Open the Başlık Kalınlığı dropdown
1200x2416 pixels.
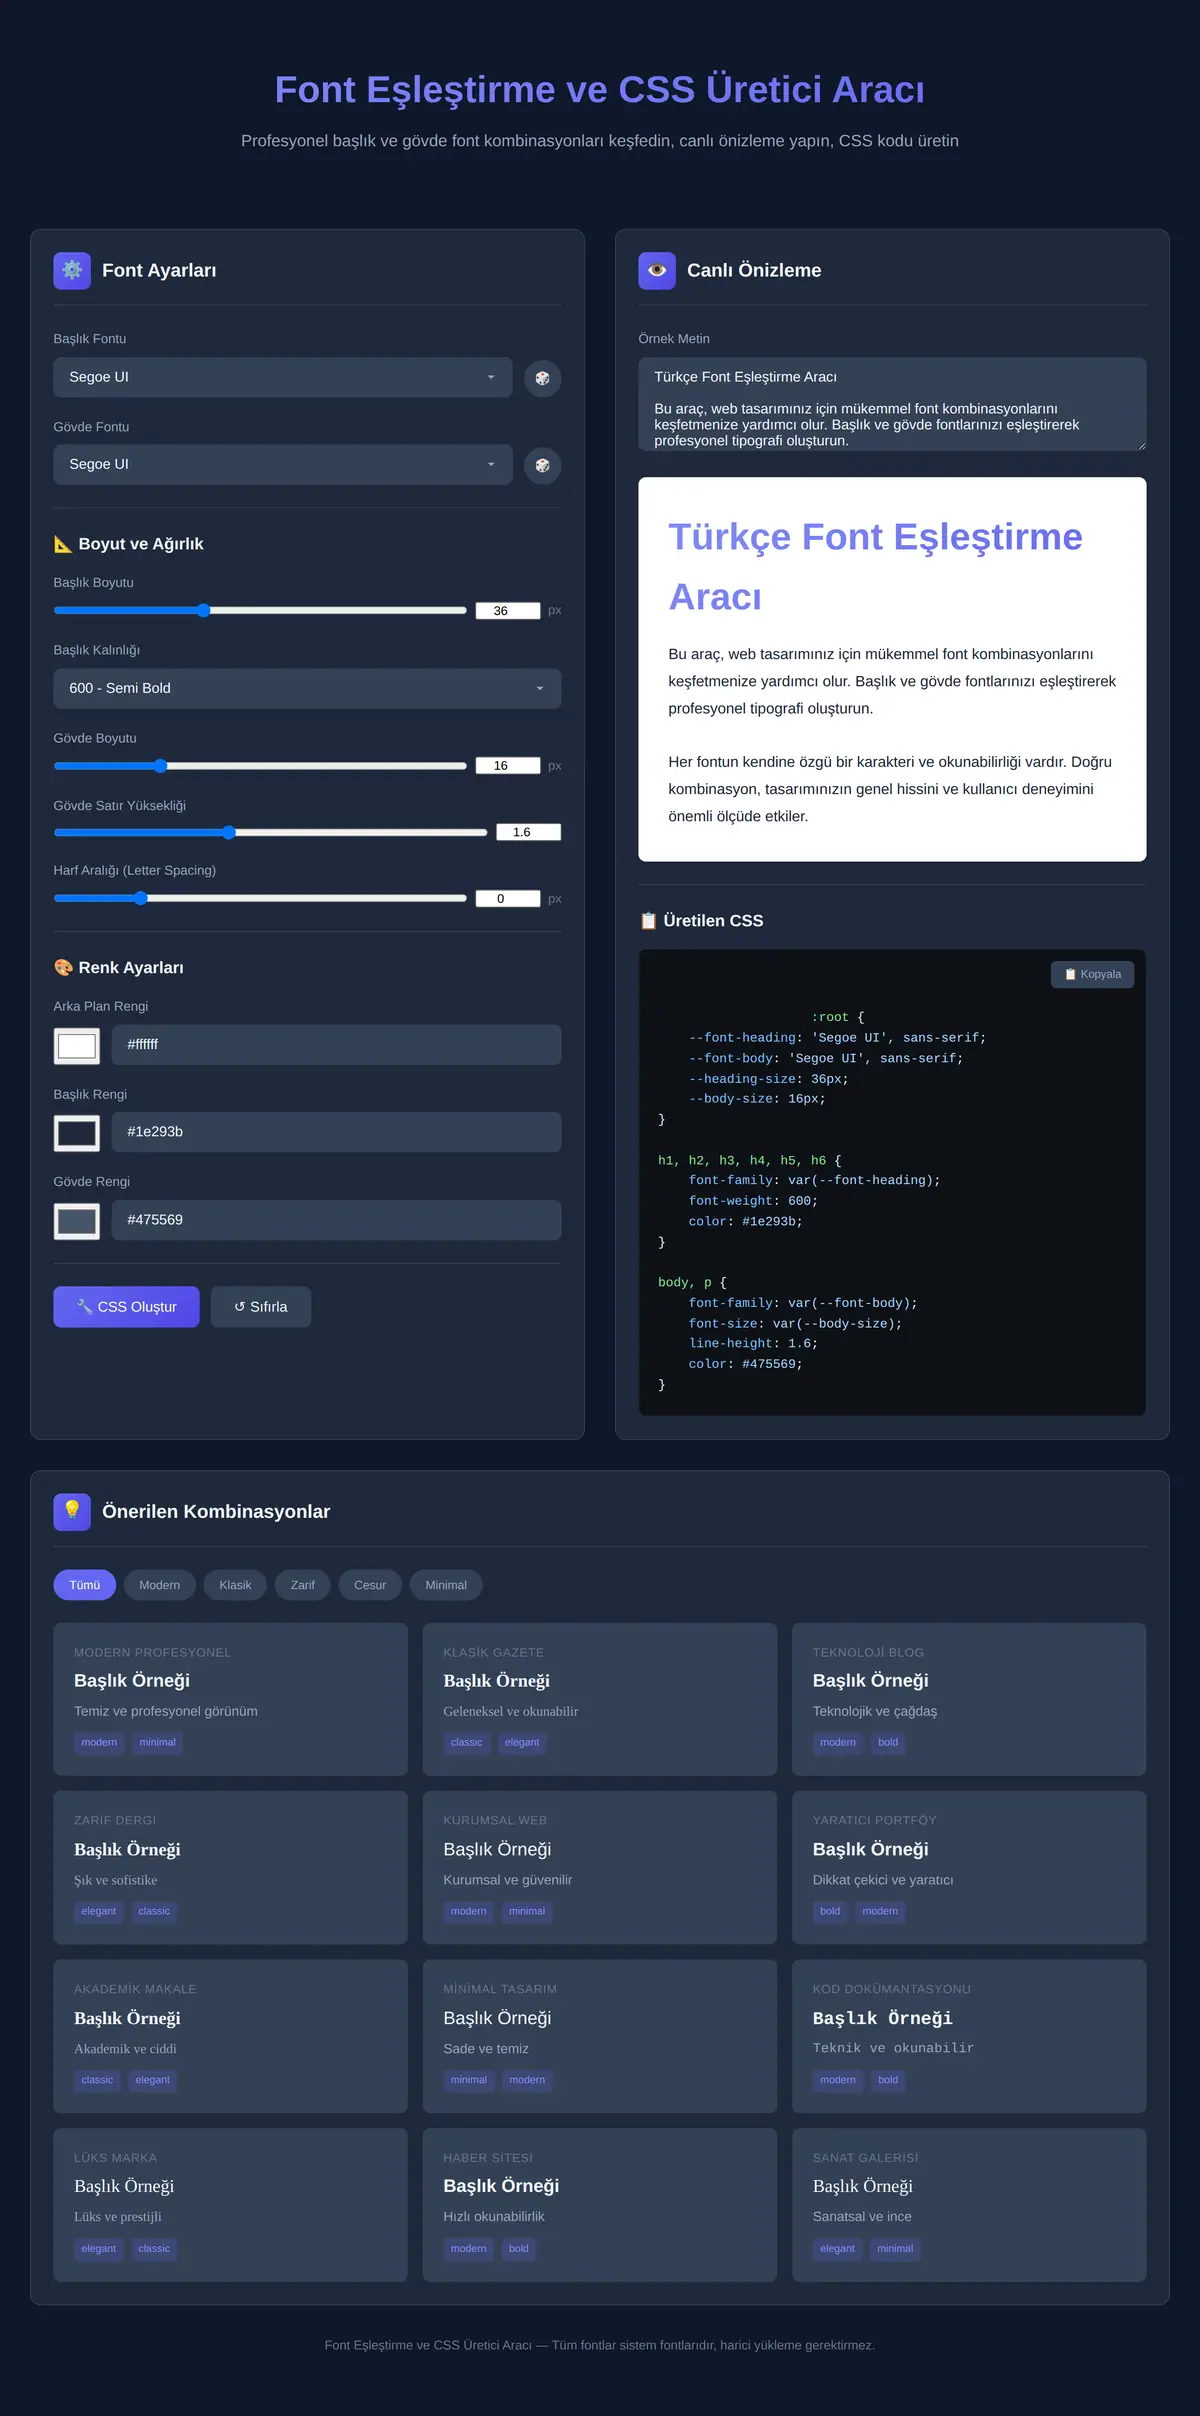307,688
